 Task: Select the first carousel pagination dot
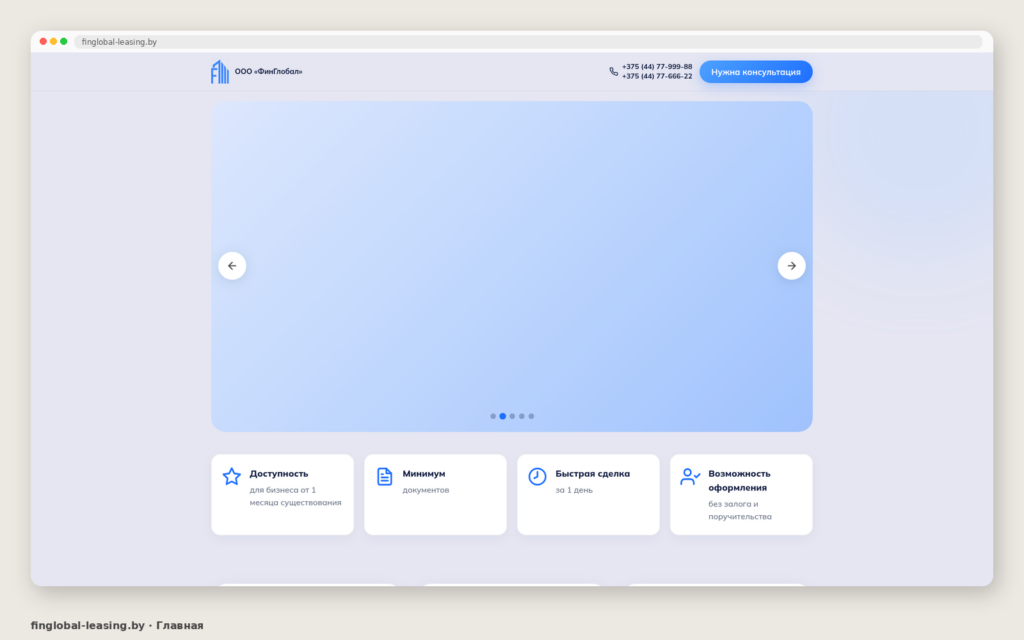pos(493,416)
